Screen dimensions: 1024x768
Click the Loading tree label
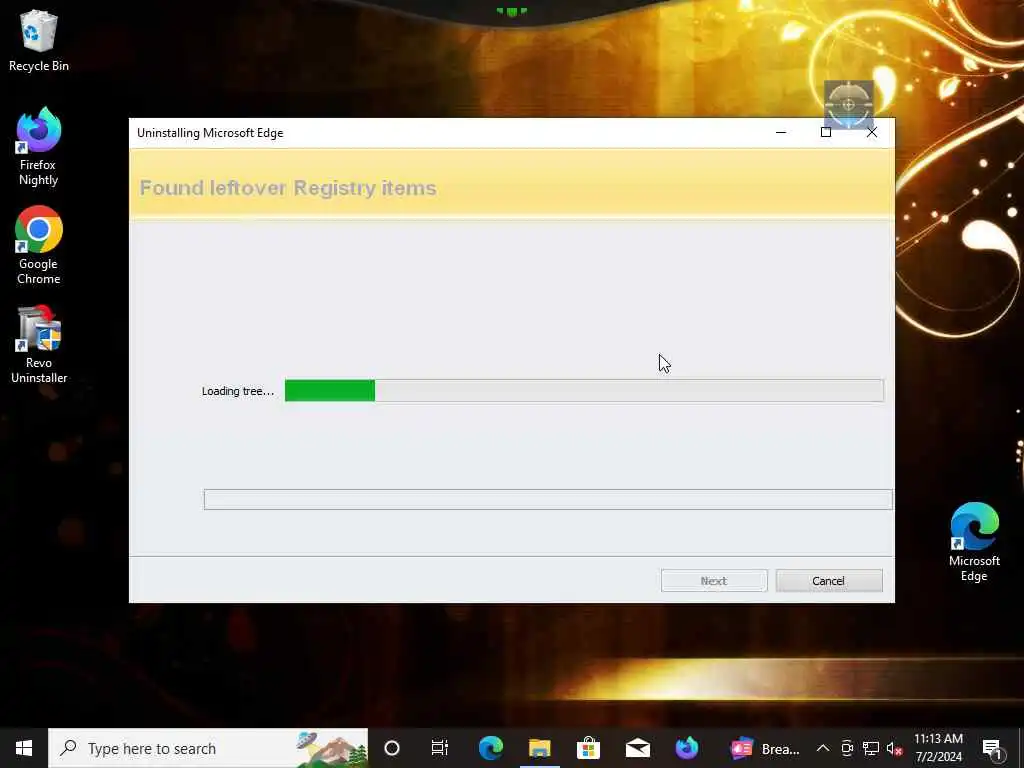click(x=238, y=391)
